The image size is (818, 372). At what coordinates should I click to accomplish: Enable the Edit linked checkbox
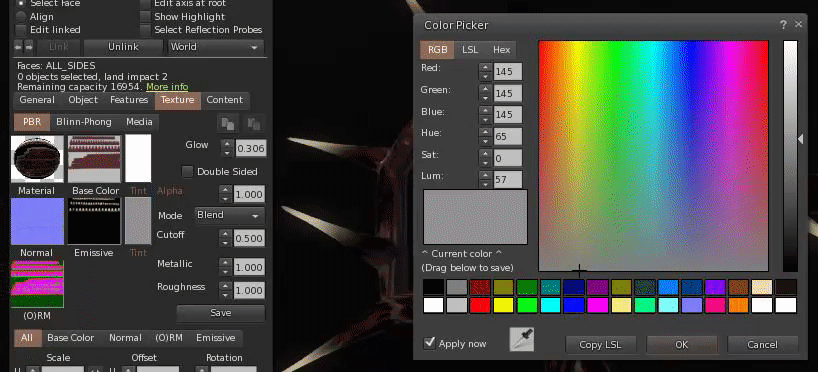[x=21, y=30]
